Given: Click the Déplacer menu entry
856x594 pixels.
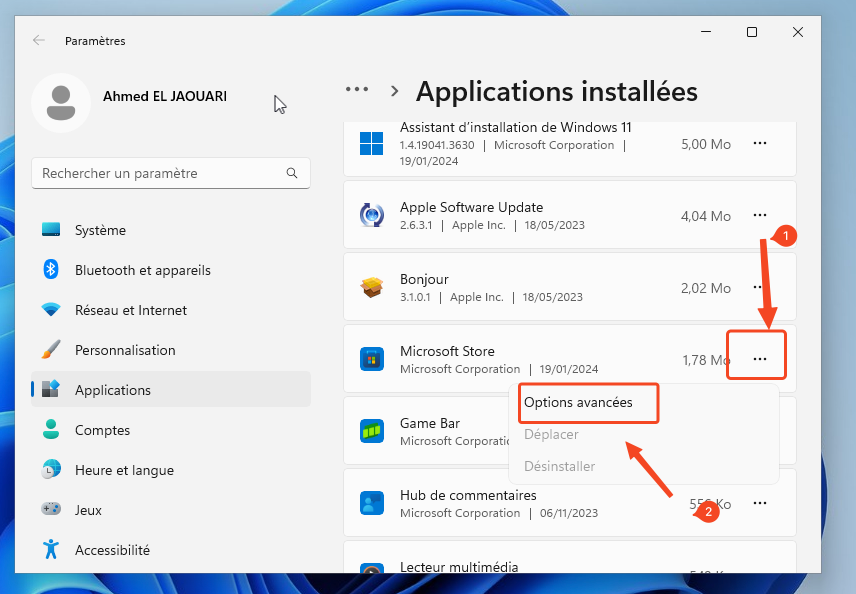Looking at the screenshot, I should coord(551,434).
